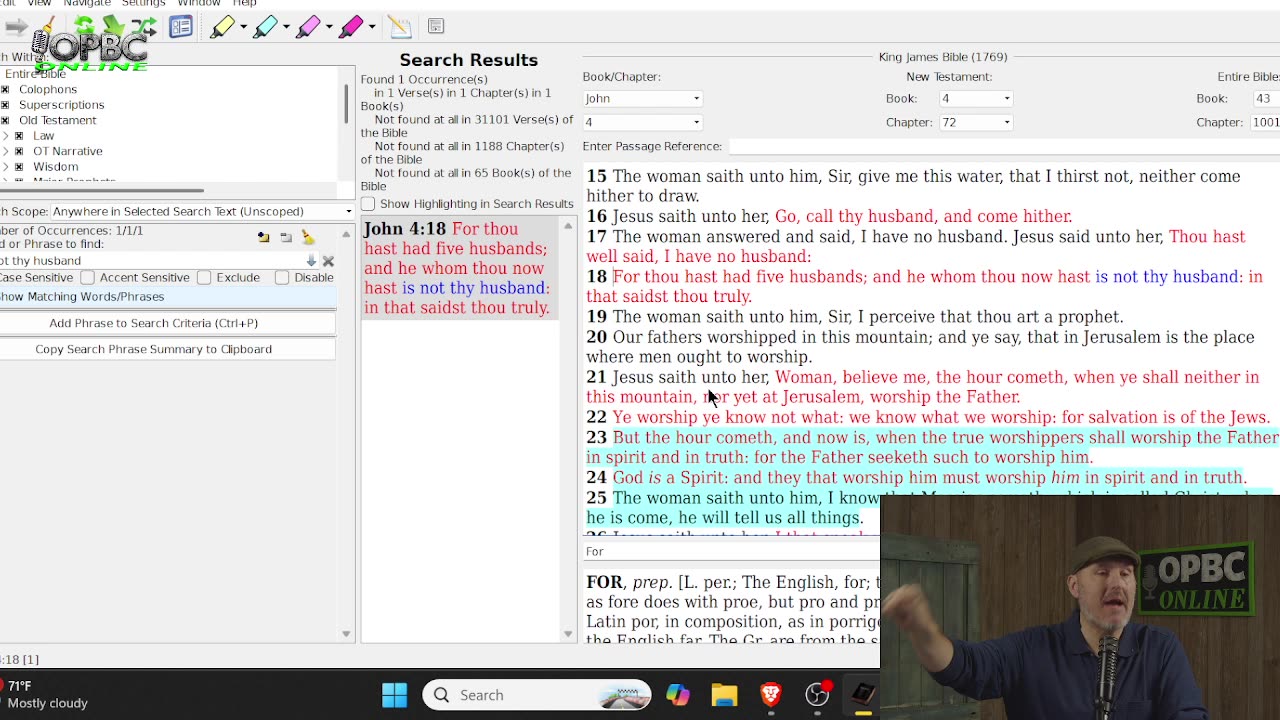Click the small panel icon after the notes icon
The height and width of the screenshot is (720, 1280).
[x=436, y=26]
